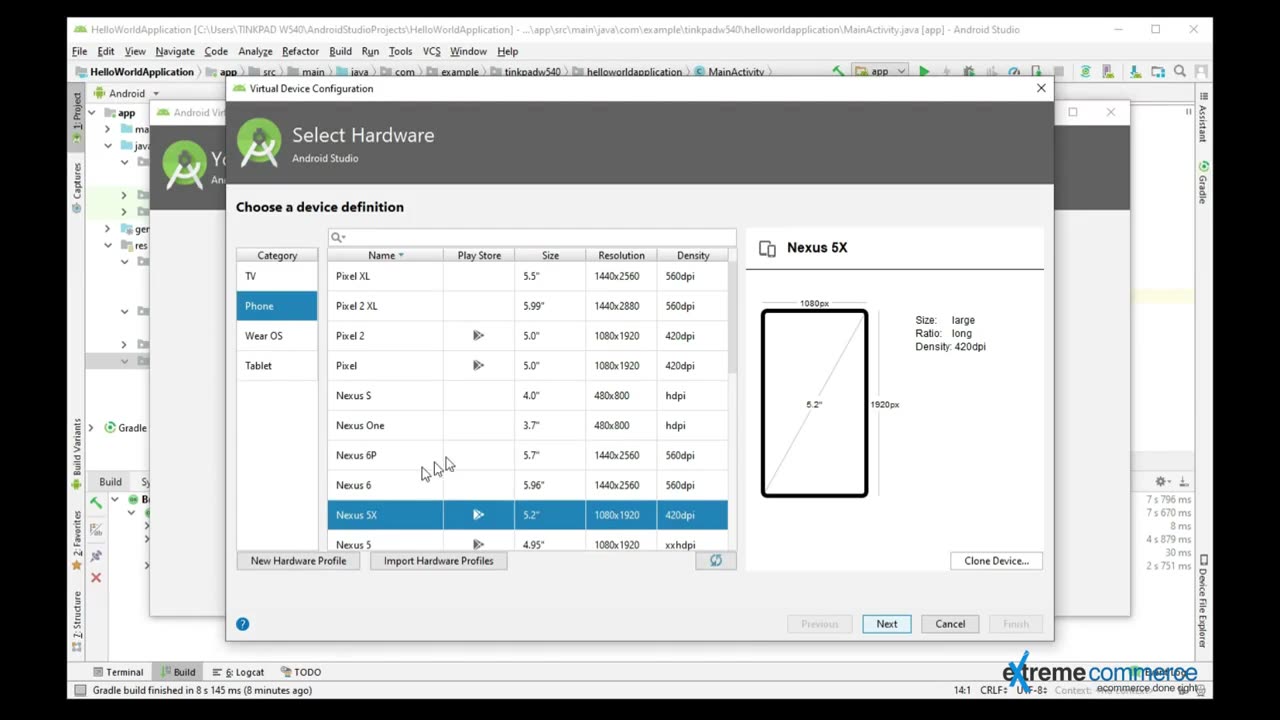Collapse the app node in project tree
This screenshot has height=720, width=1280.
tap(91, 113)
